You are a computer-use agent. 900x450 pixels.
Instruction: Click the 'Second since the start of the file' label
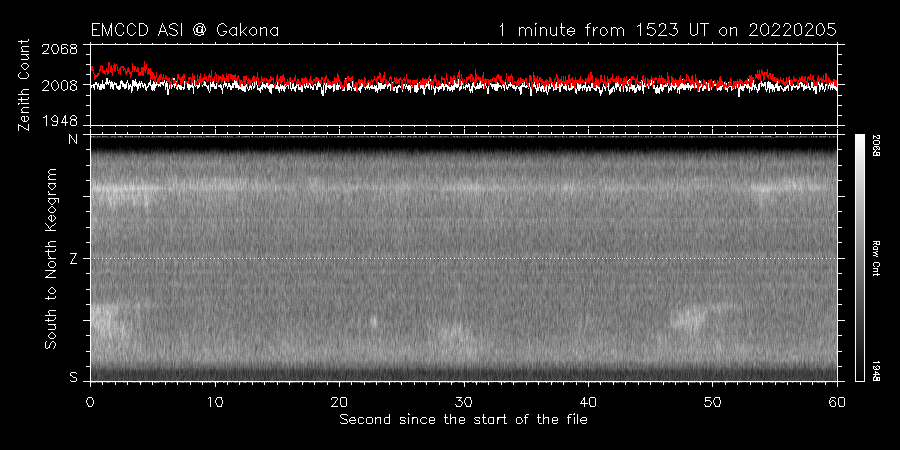tap(463, 420)
